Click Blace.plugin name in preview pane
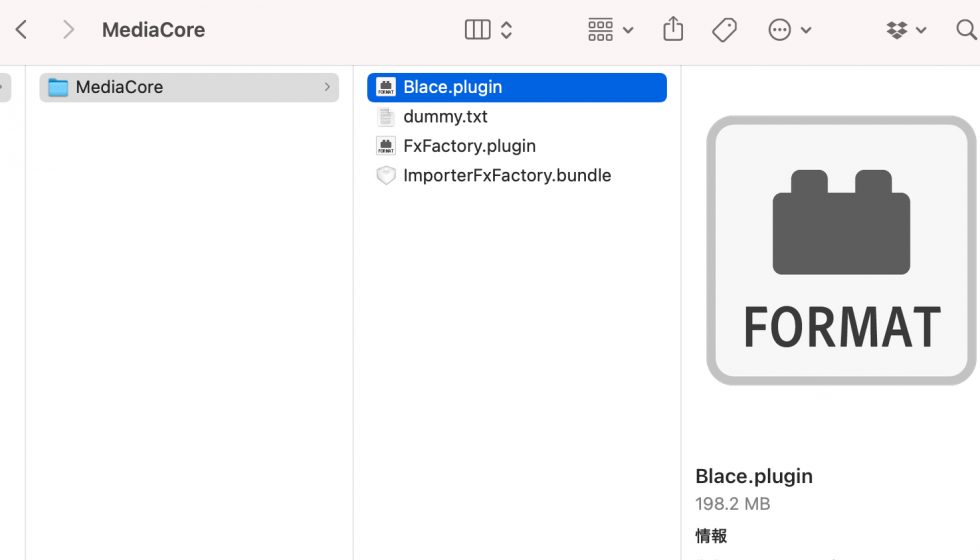Viewport: 980px width, 560px height. tap(754, 476)
